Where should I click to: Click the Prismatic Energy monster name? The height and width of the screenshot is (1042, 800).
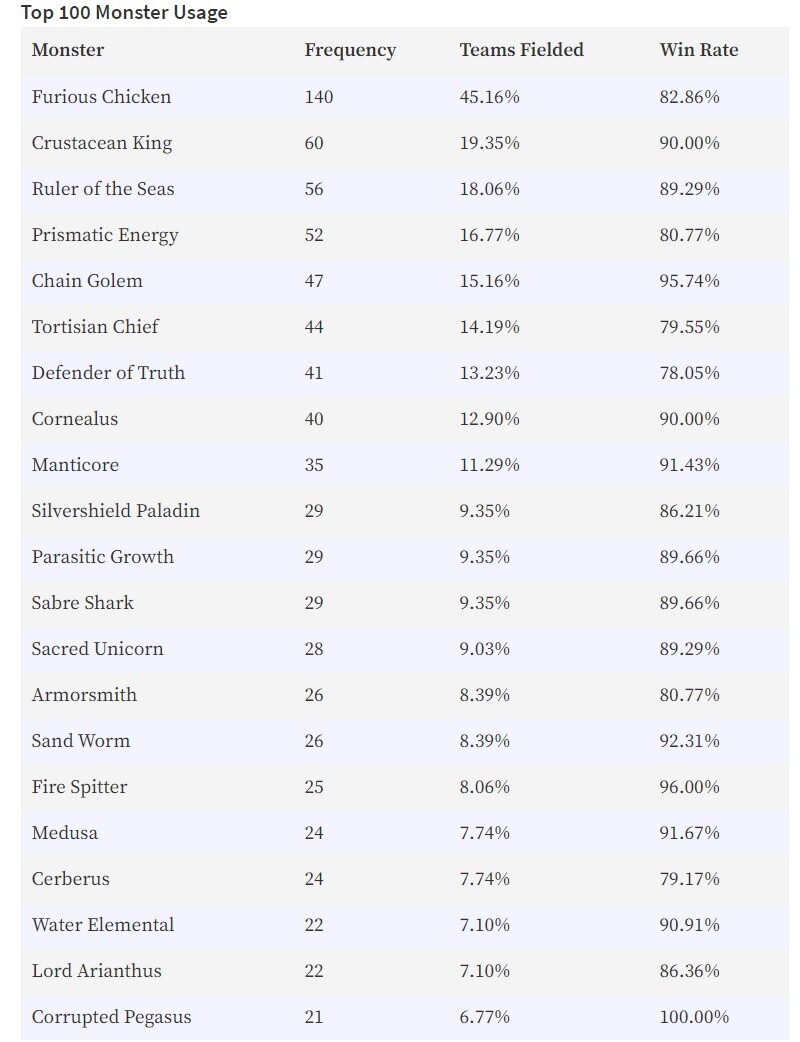105,235
